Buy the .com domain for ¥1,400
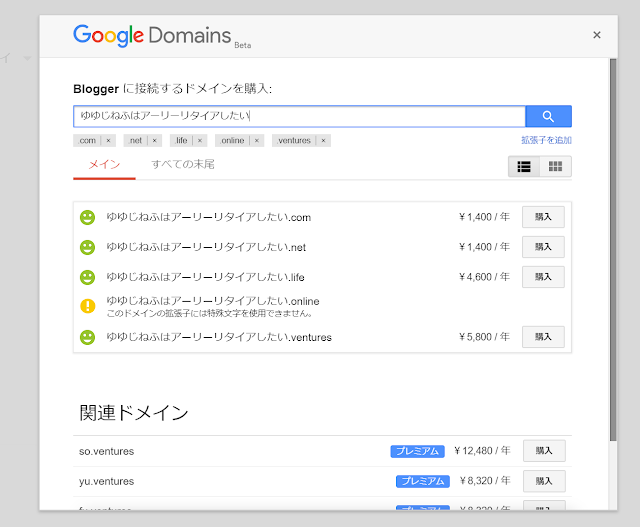The width and height of the screenshot is (640, 527). tap(543, 217)
